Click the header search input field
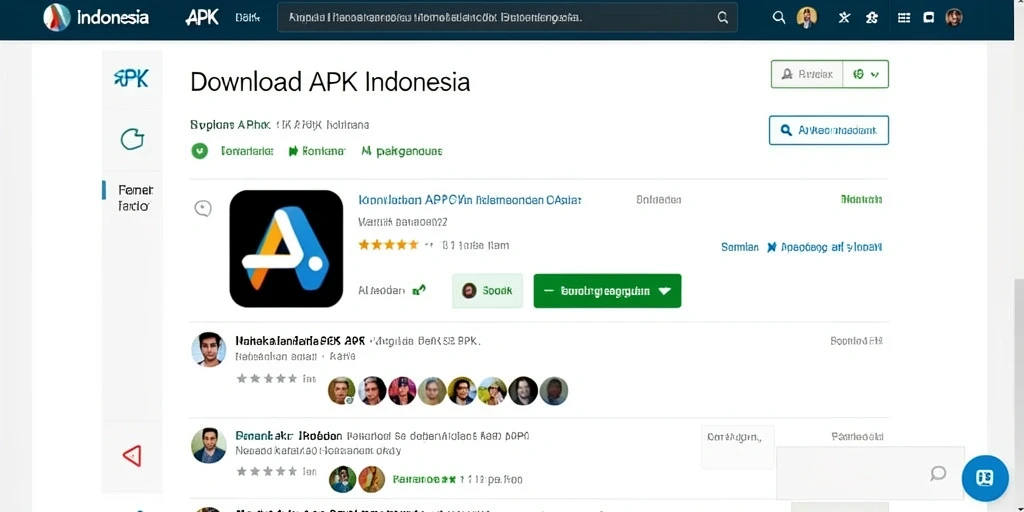1024x512 pixels. pyautogui.click(x=507, y=18)
